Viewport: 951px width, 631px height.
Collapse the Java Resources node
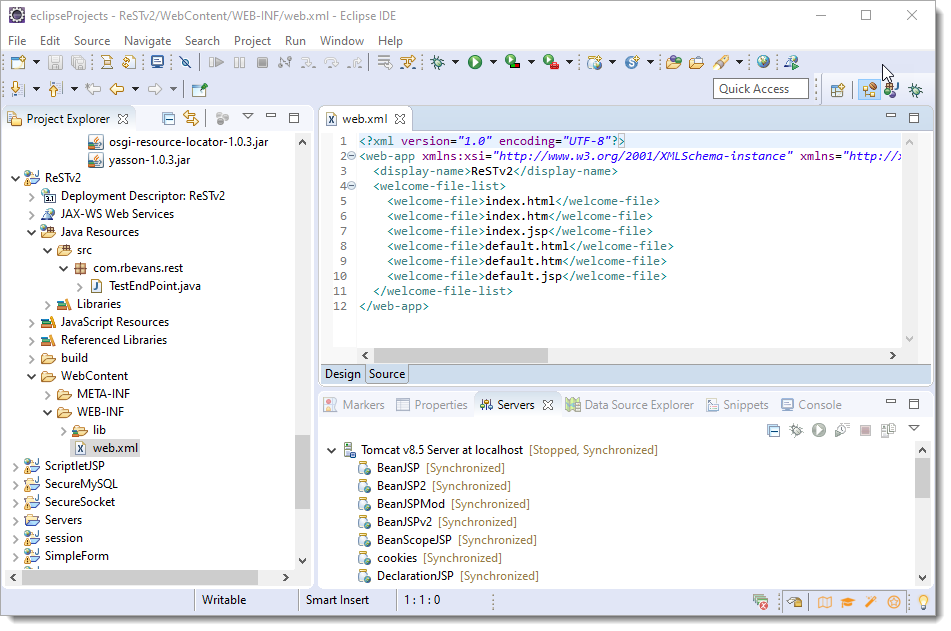click(x=32, y=232)
